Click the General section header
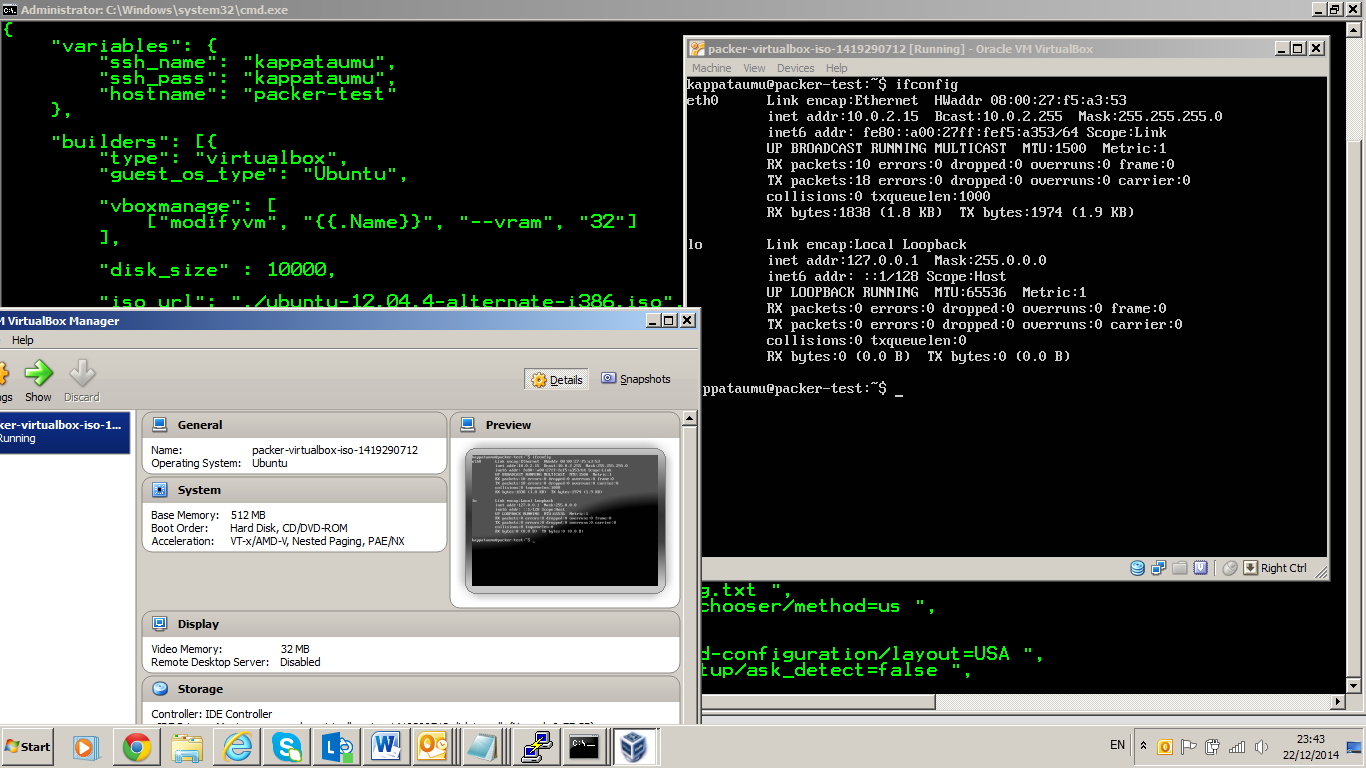The image size is (1366, 768). 294,425
